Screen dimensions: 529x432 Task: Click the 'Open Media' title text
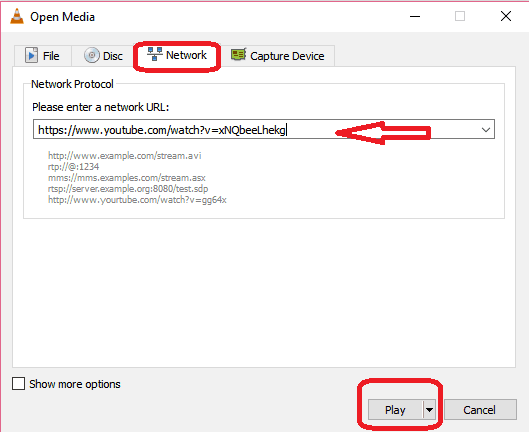click(x=62, y=17)
